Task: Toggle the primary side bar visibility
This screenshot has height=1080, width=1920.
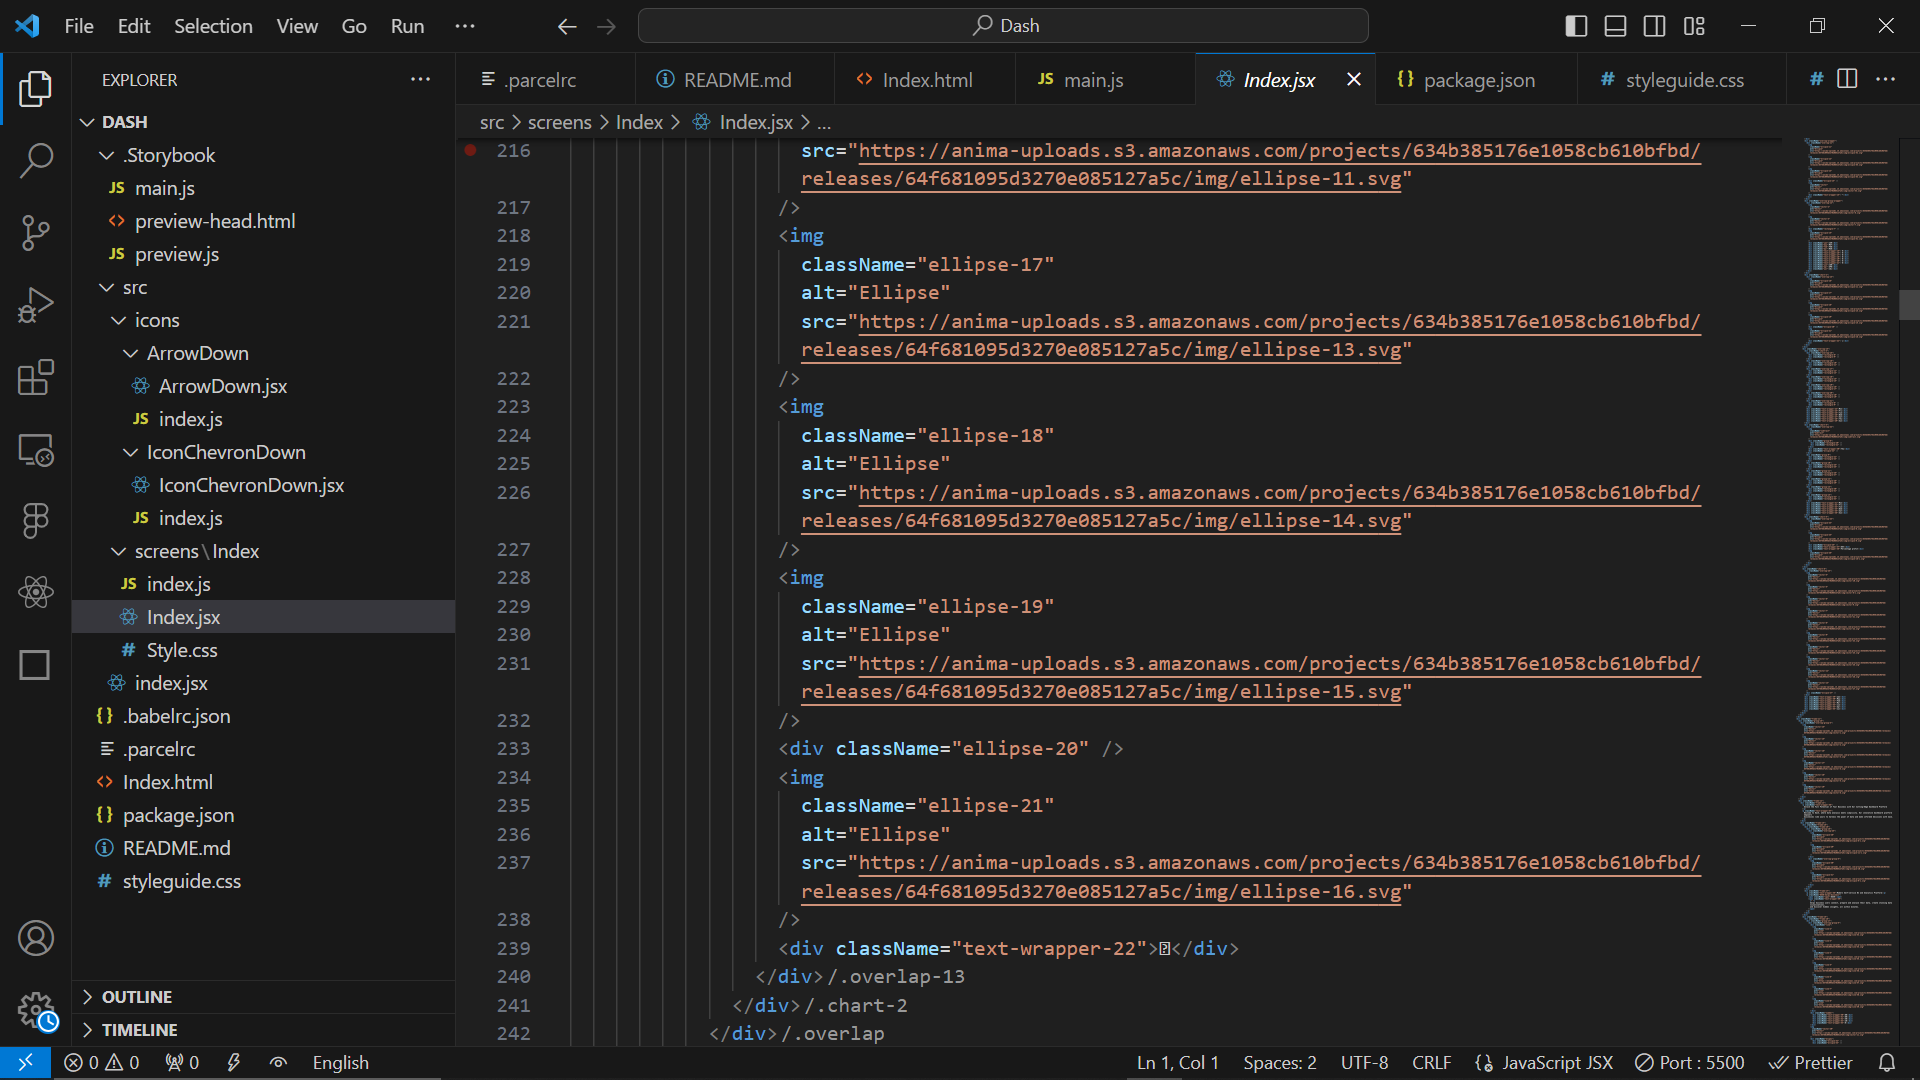Action: 1576,26
